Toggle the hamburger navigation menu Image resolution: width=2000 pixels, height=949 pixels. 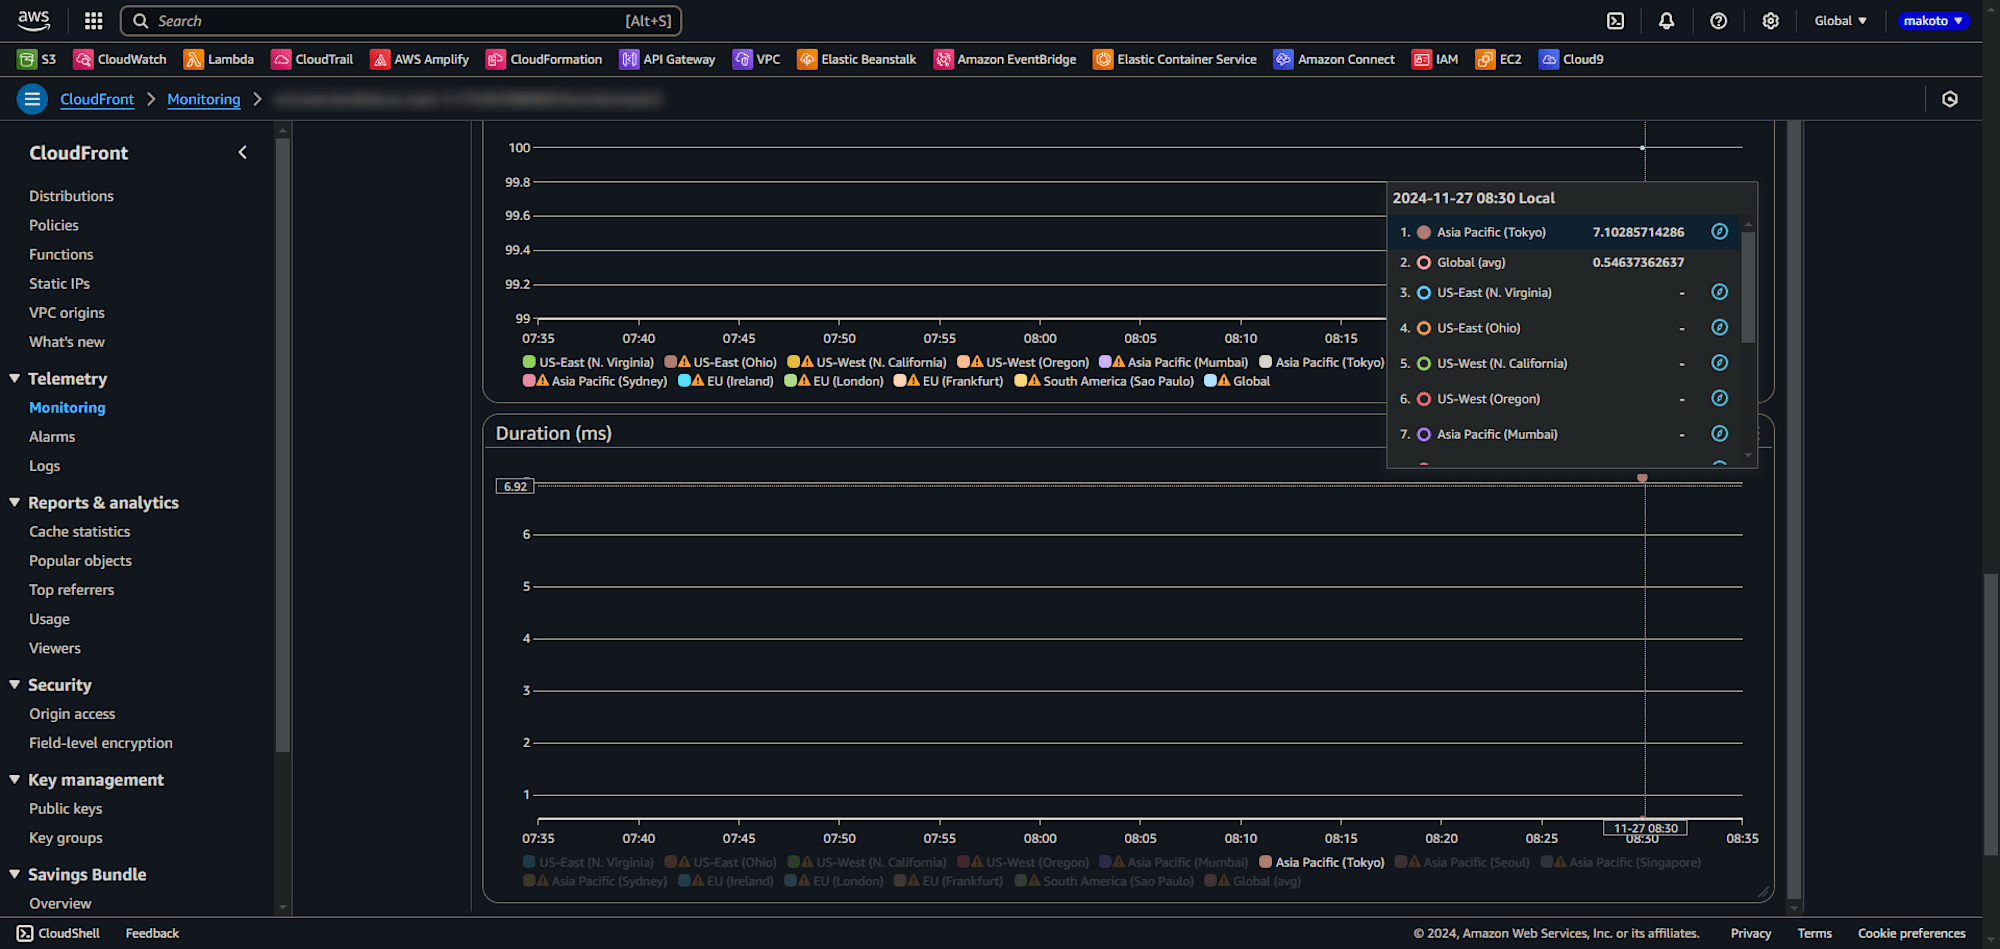[32, 99]
